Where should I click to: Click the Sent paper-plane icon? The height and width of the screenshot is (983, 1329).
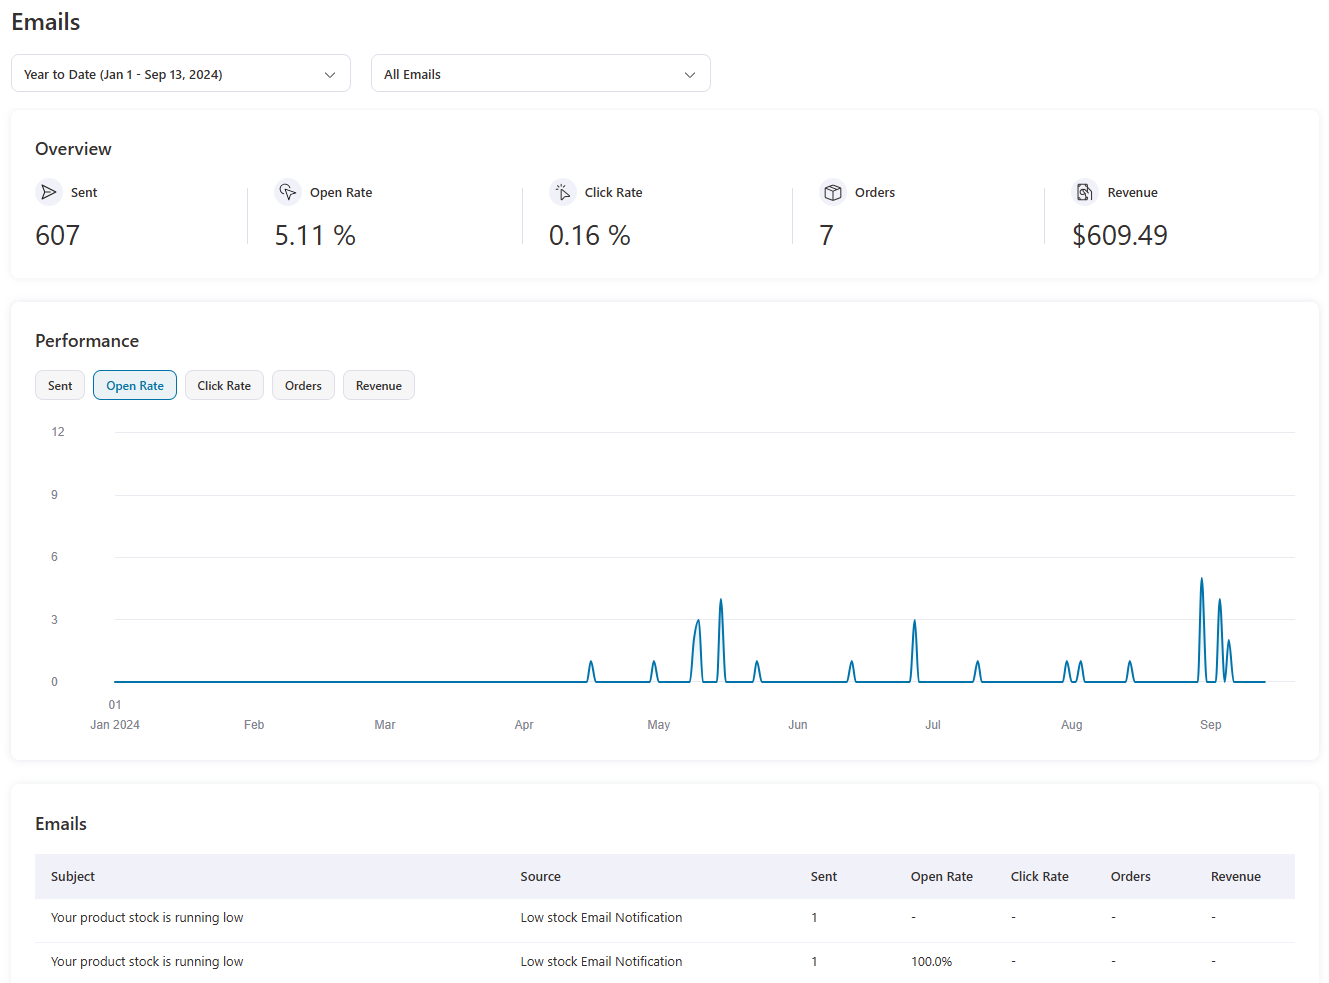48,192
